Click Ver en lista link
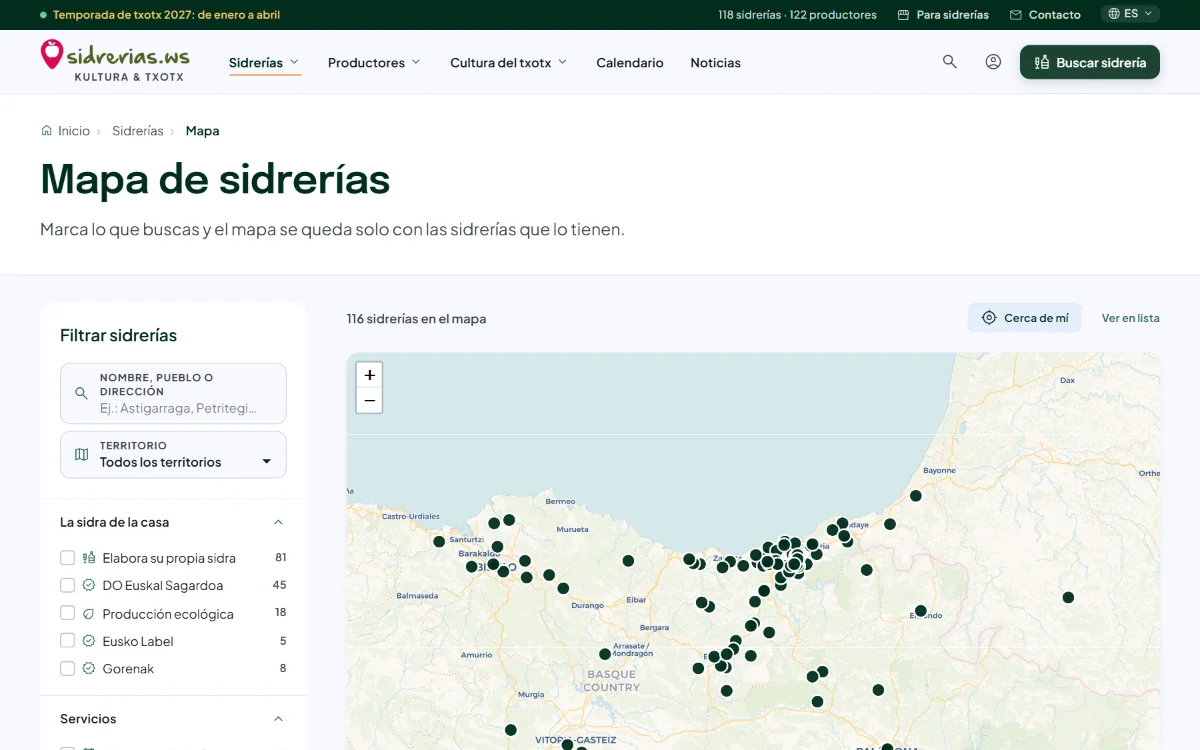Image resolution: width=1200 pixels, height=750 pixels. [1131, 318]
